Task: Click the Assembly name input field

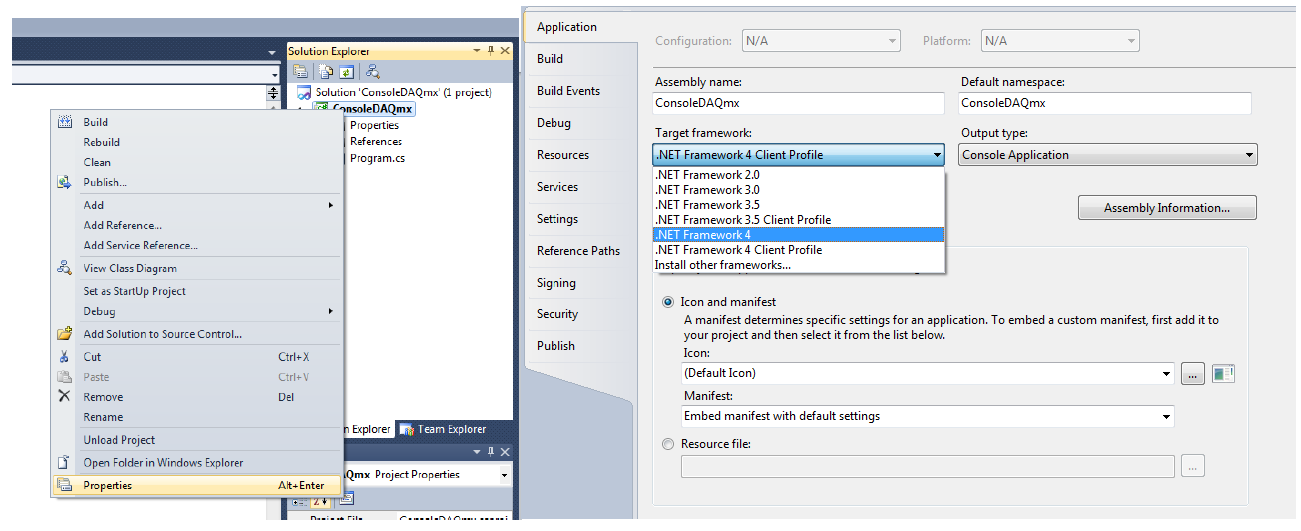Action: [798, 103]
